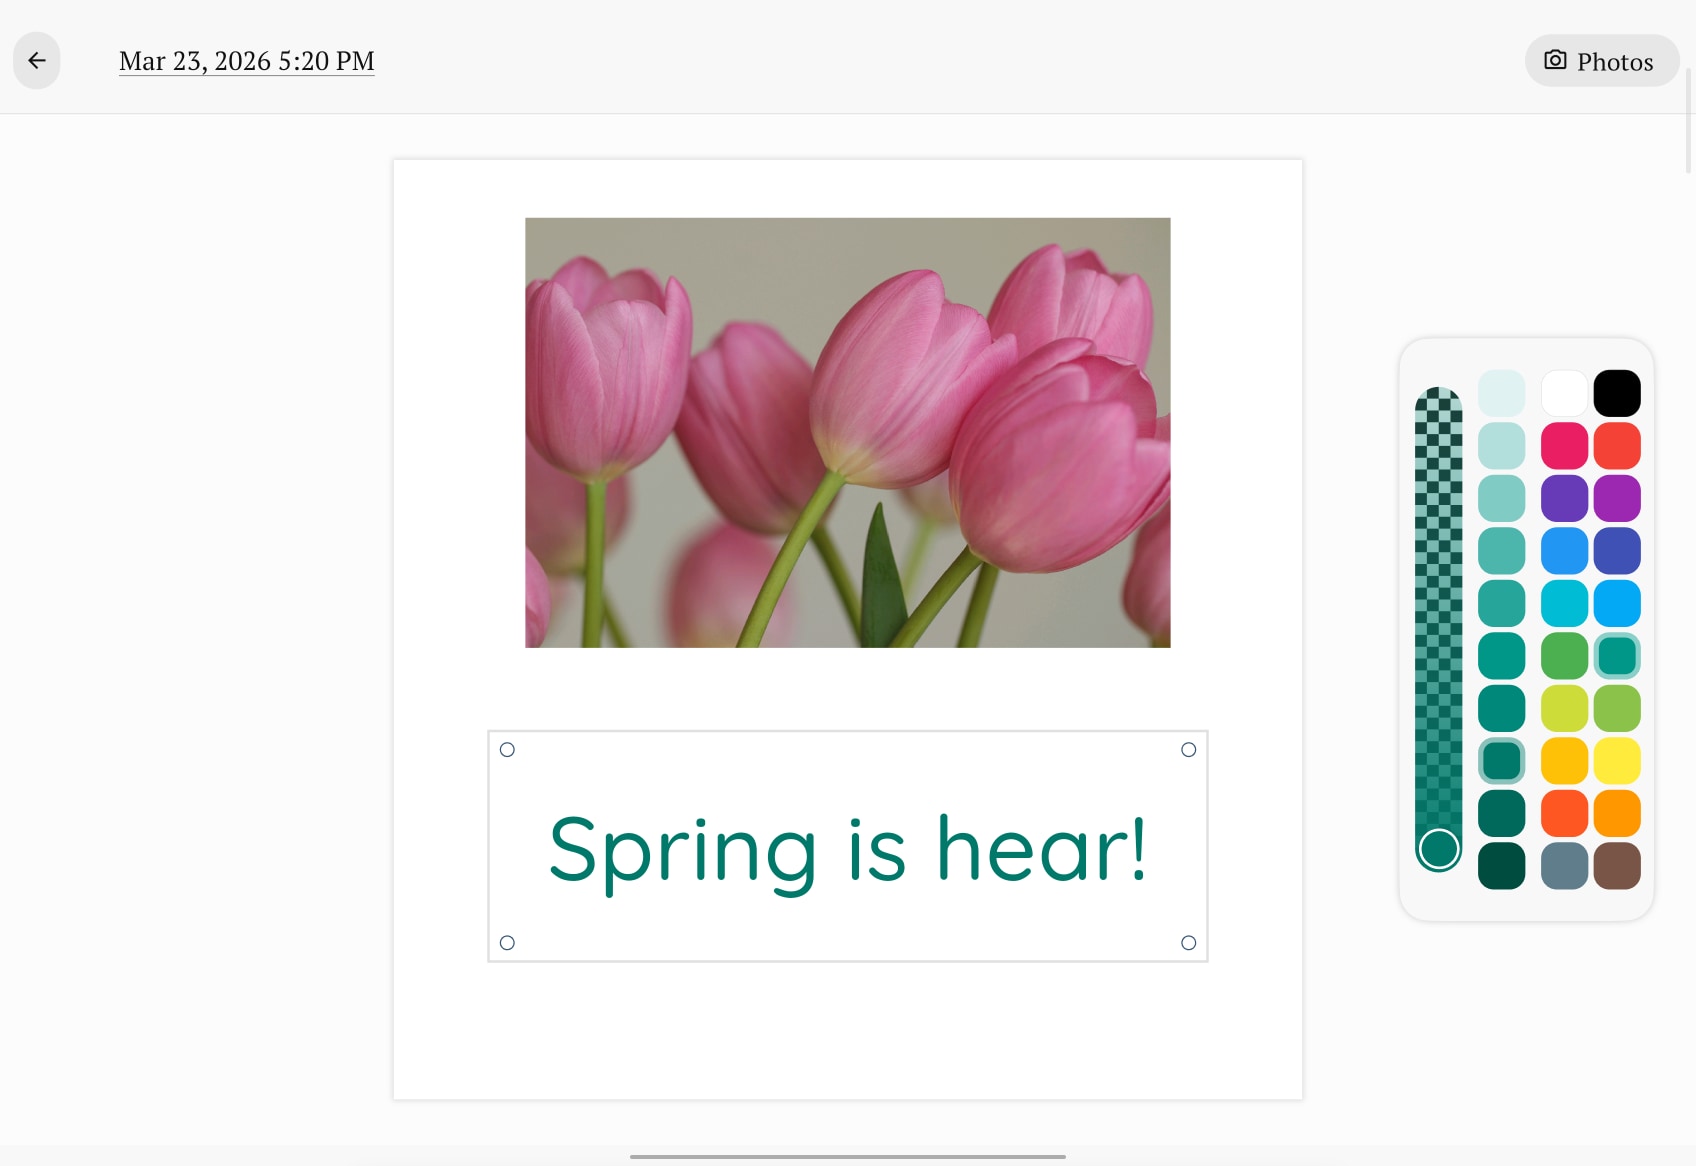The height and width of the screenshot is (1166, 1696).
Task: Click the camera icon on Photos button
Action: [x=1554, y=60]
